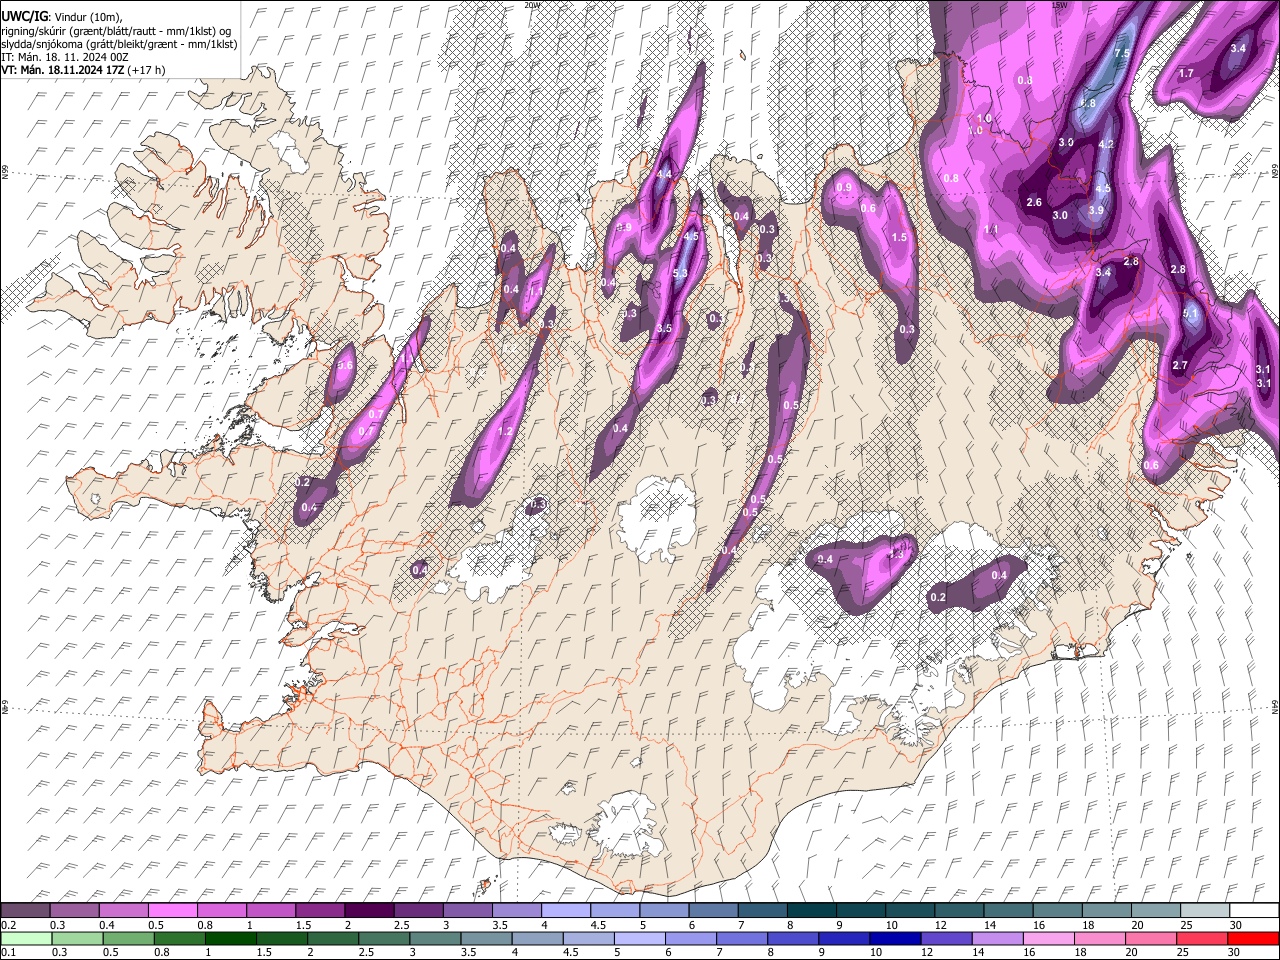This screenshot has width=1280, height=960.
Task: Click the 2.6 precipitation value on the map
Action: [1034, 203]
